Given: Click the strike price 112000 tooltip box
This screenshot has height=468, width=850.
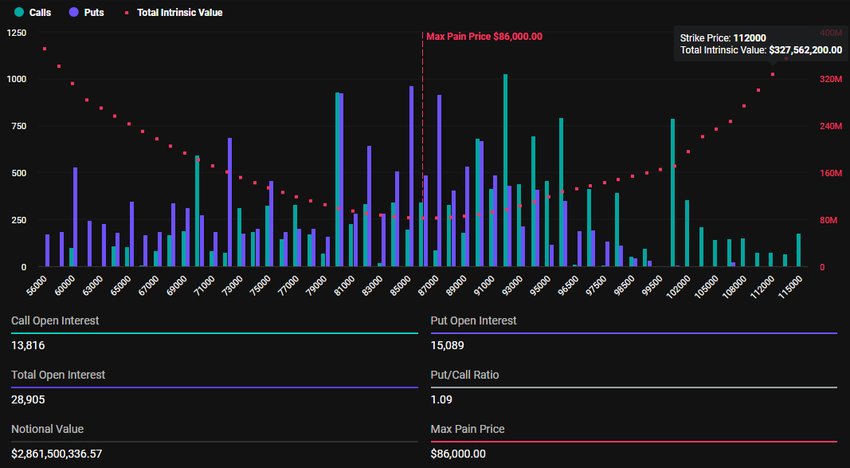Looking at the screenshot, I should [x=760, y=43].
